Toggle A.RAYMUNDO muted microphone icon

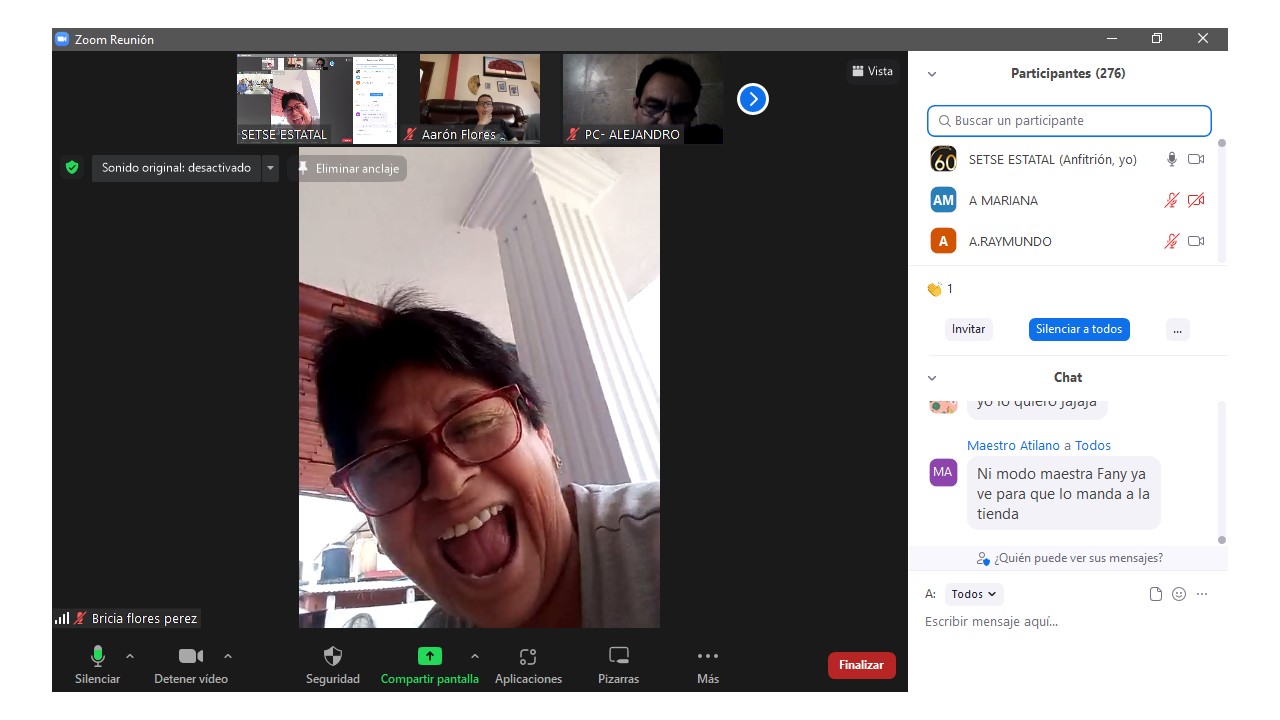point(1172,241)
